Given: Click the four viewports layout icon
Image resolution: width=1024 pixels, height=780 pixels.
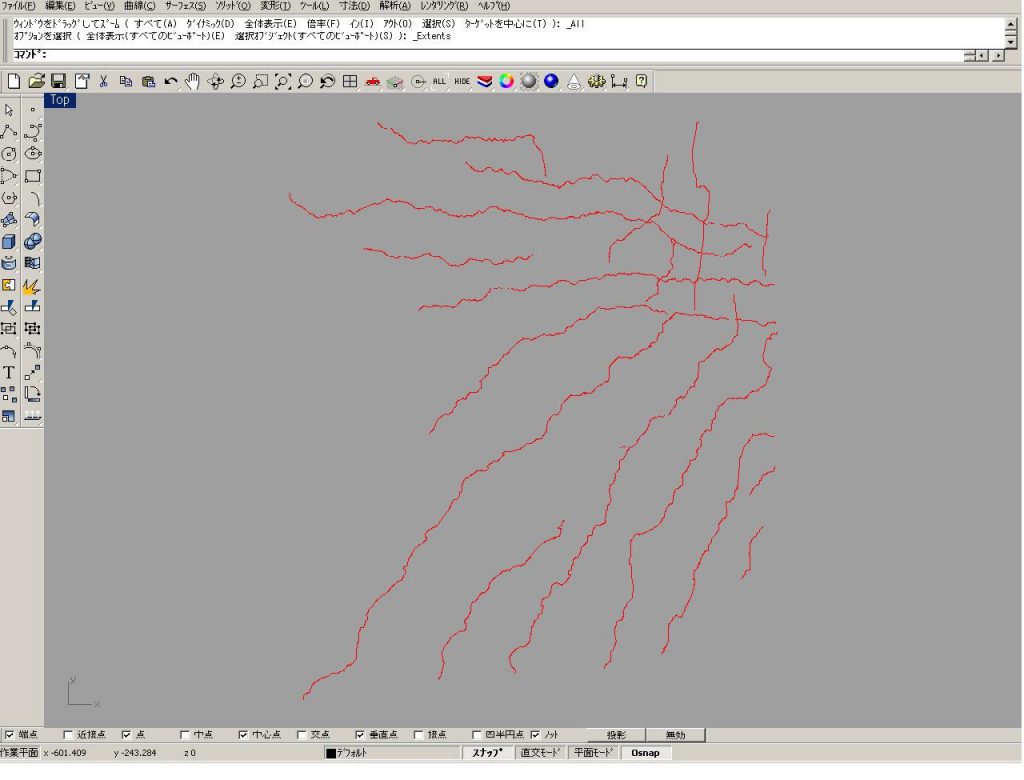Looking at the screenshot, I should click(350, 81).
